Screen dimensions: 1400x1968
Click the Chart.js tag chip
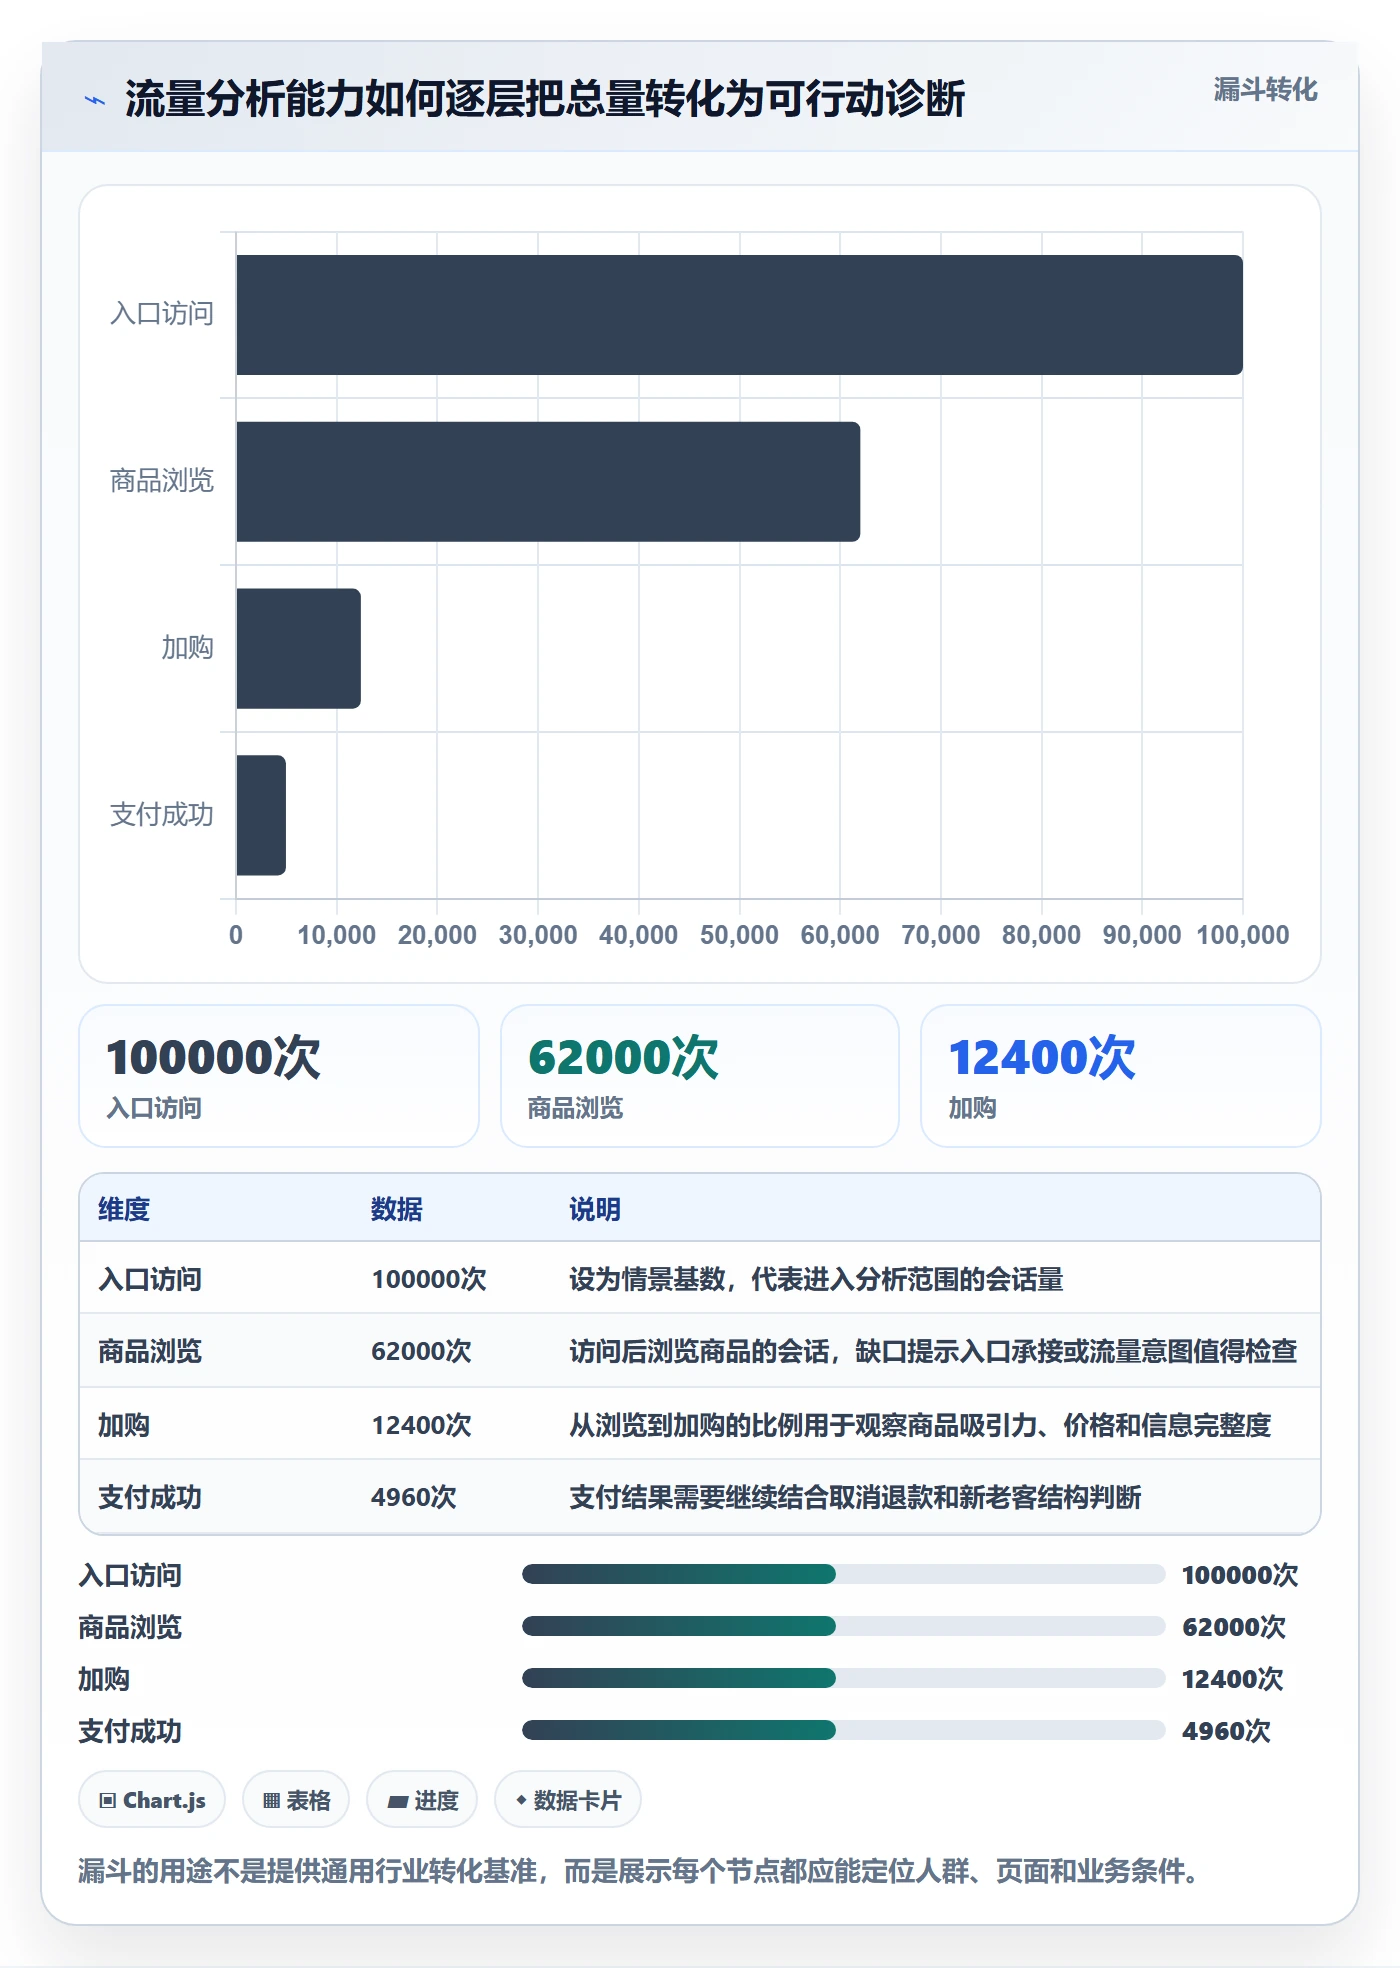tap(152, 1800)
